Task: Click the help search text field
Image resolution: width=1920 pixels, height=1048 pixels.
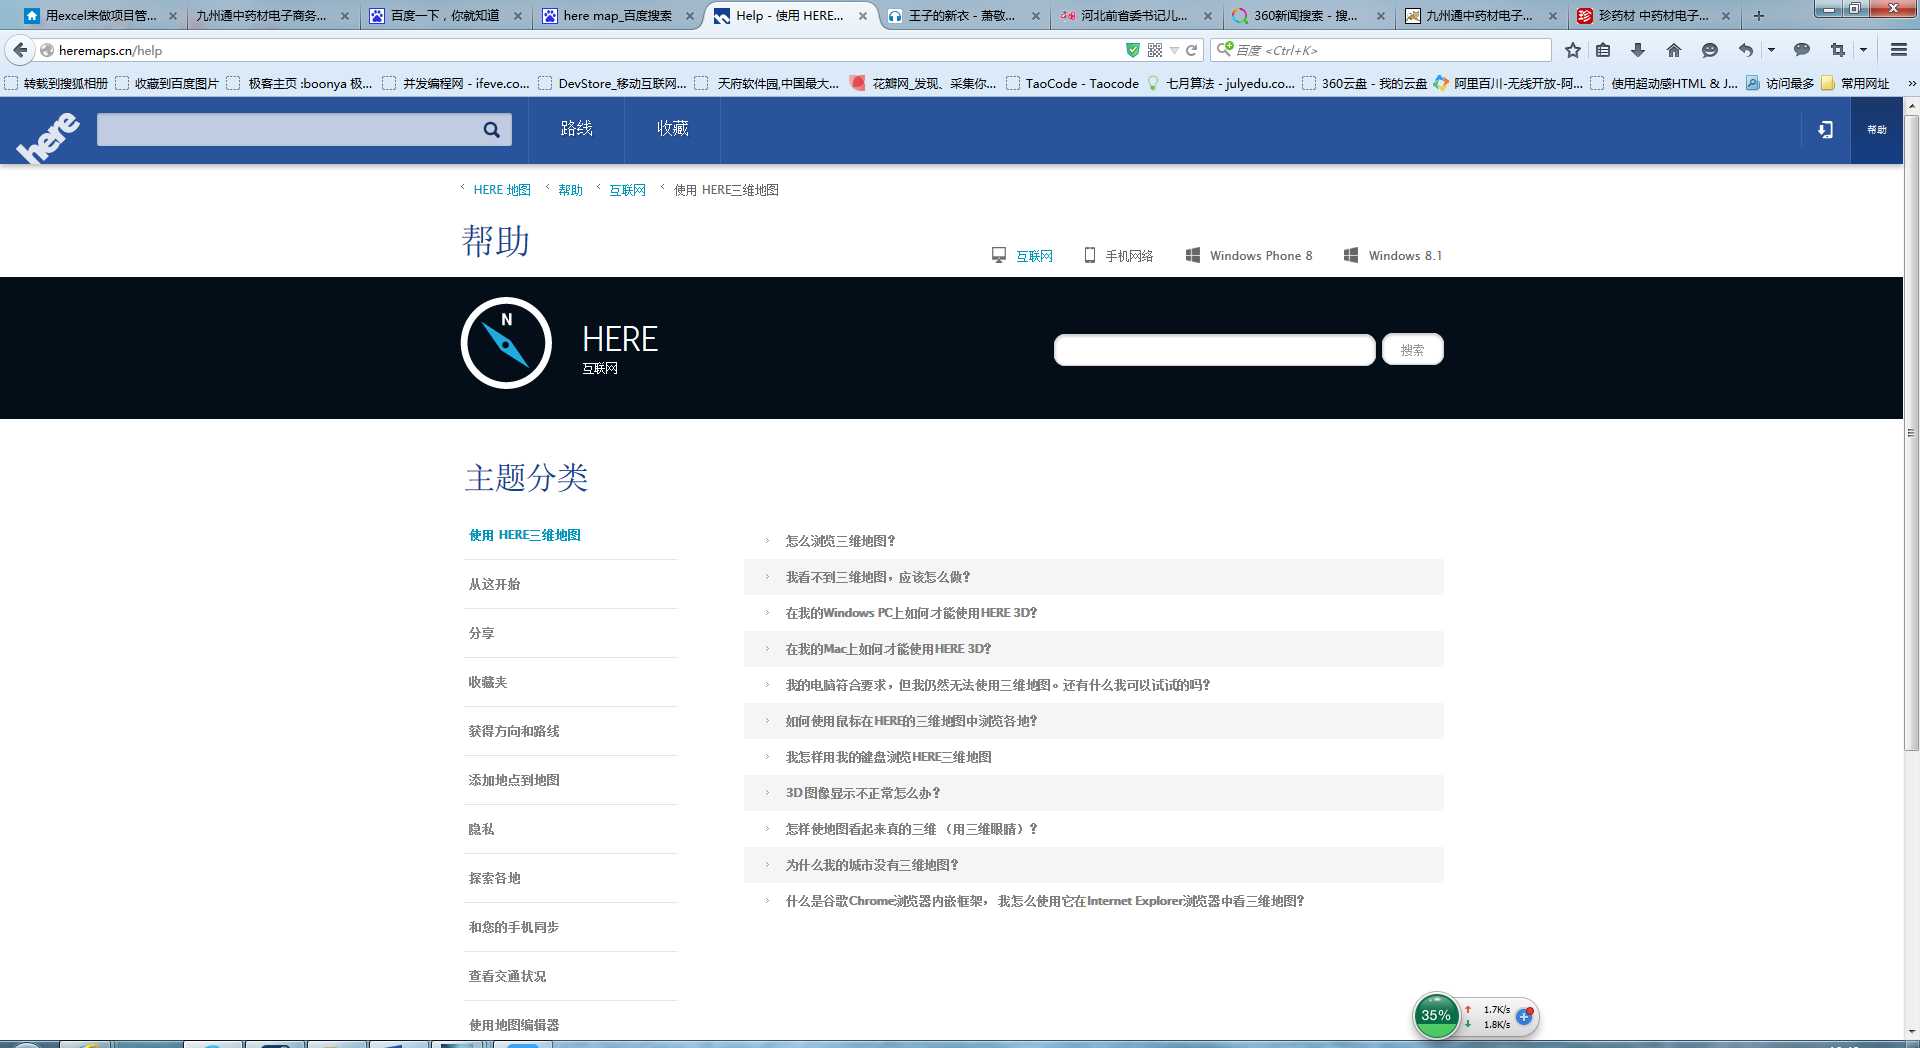Action: point(1214,350)
